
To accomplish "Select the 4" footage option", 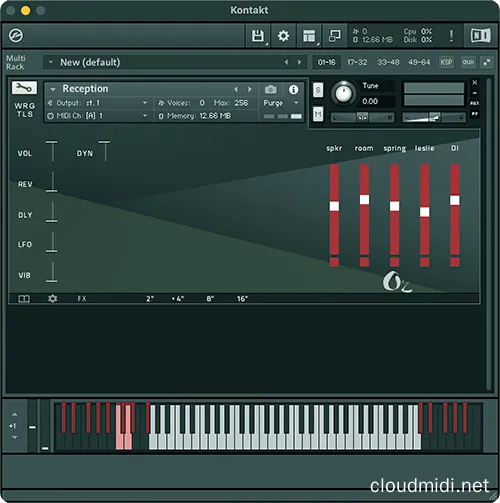I will click(x=178, y=299).
